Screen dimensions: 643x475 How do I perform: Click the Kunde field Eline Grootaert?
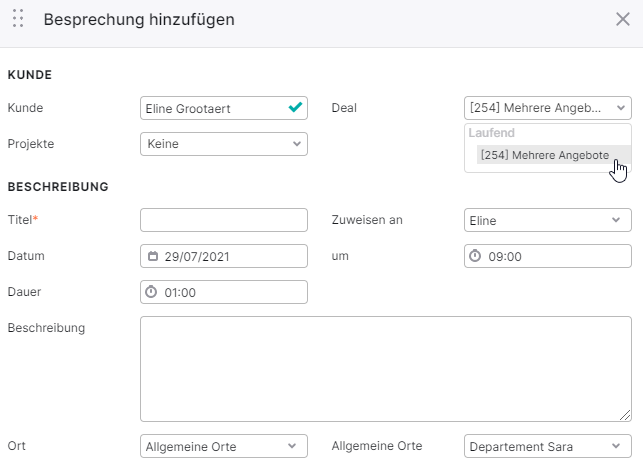(224, 108)
